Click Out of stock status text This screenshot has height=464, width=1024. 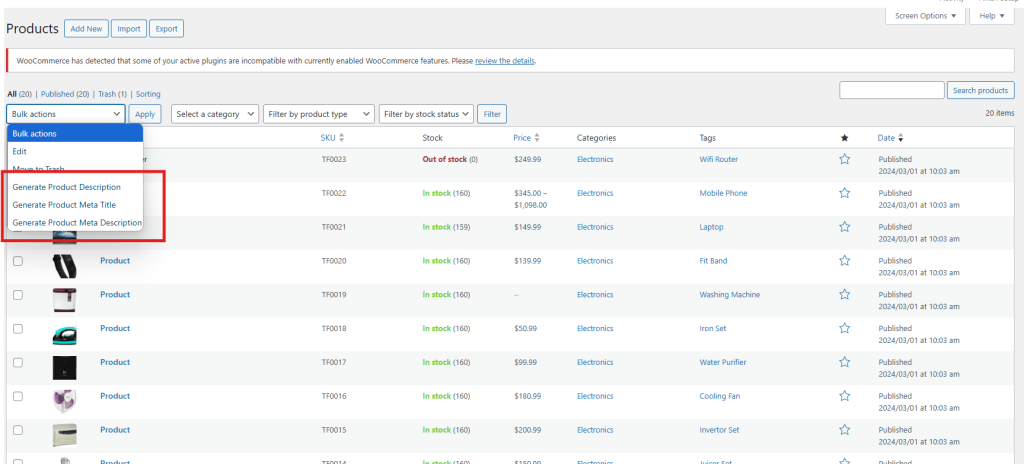pyautogui.click(x=445, y=159)
